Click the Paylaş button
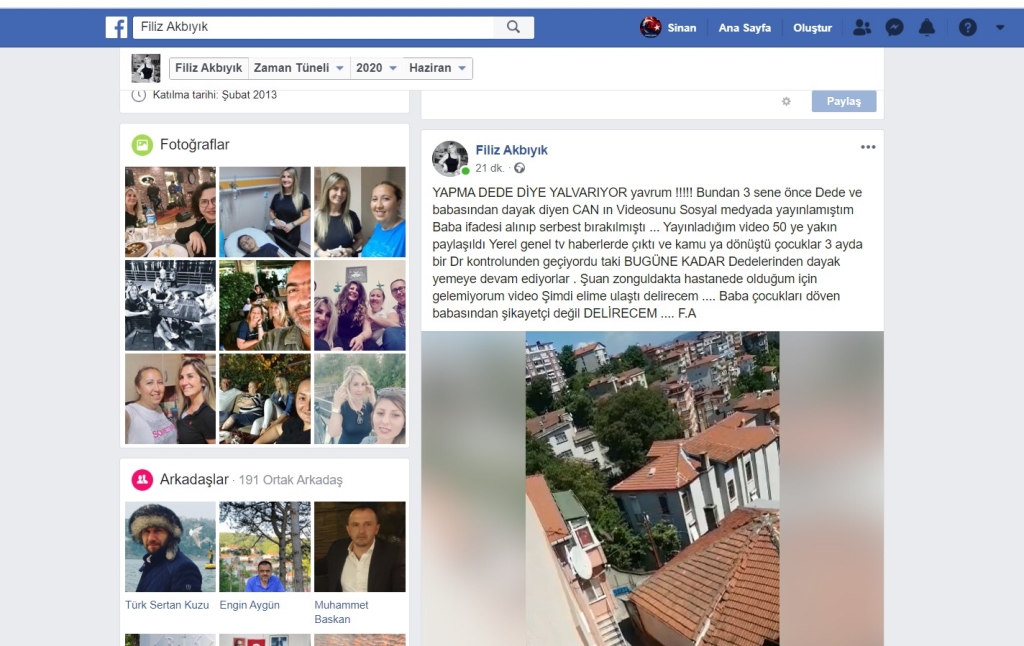The width and height of the screenshot is (1024, 646). [x=843, y=101]
